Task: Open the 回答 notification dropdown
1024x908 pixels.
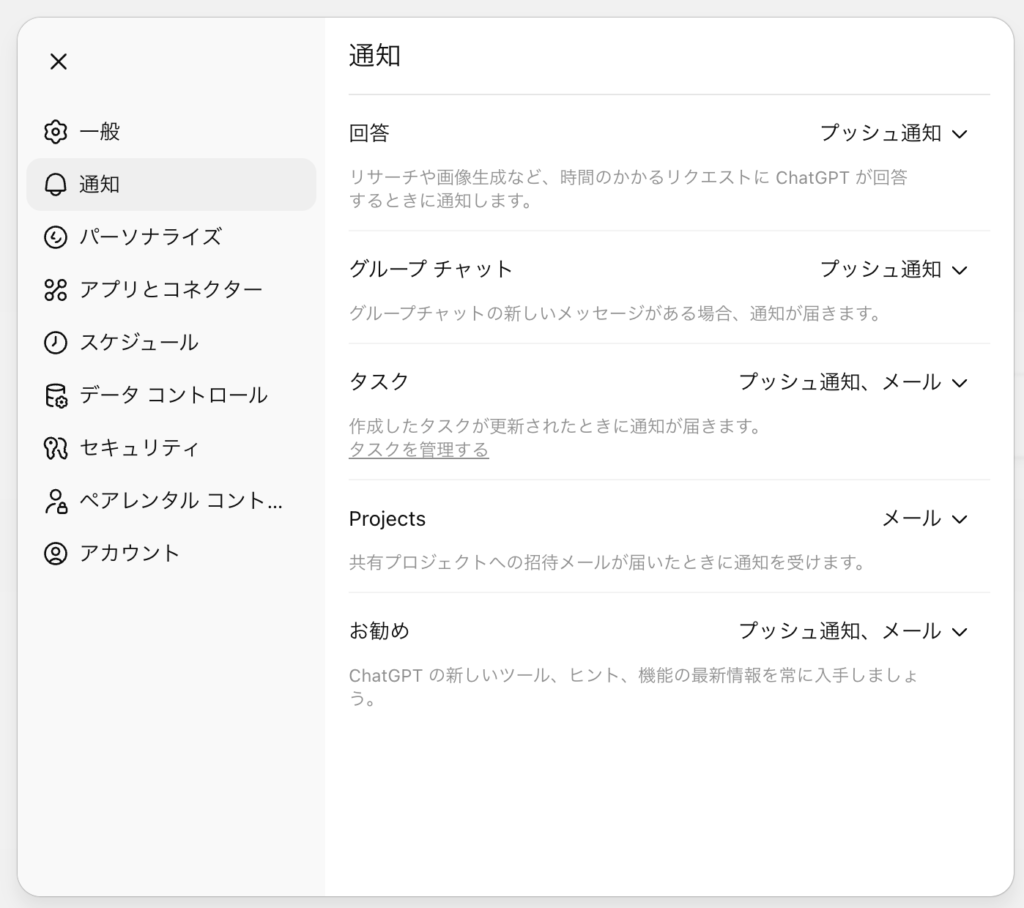Action: [x=894, y=133]
